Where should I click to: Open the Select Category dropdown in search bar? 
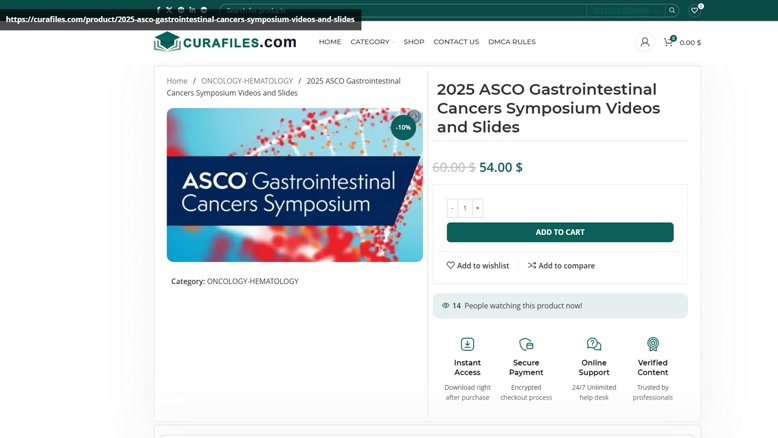click(x=626, y=10)
